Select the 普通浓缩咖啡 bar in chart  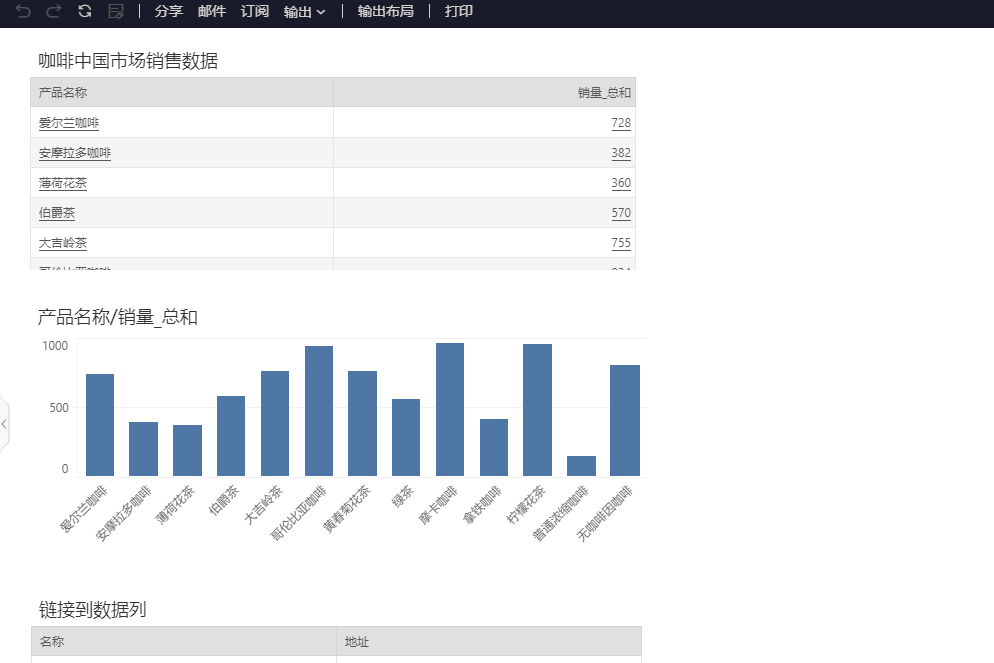click(581, 466)
